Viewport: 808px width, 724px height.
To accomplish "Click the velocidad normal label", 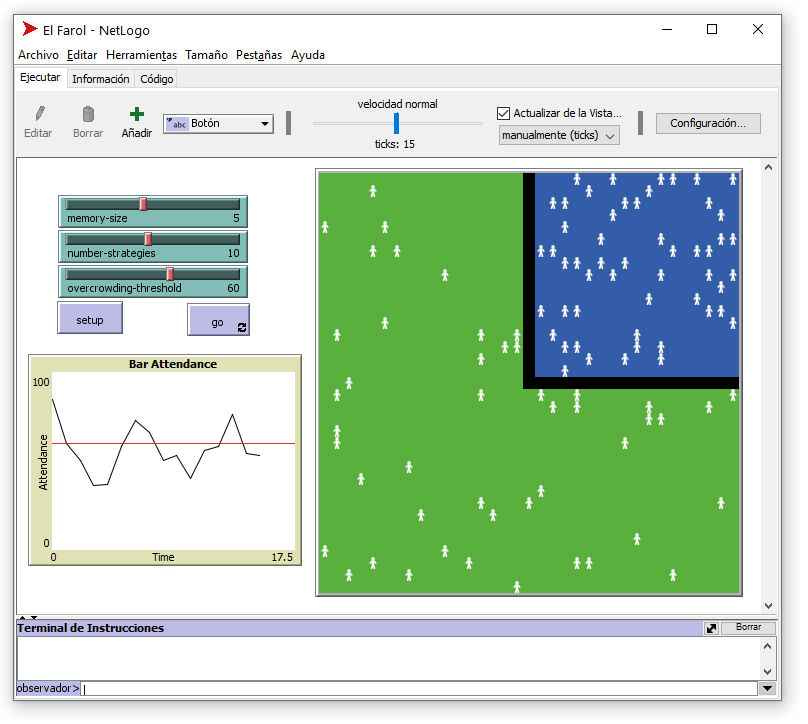I will pos(397,104).
